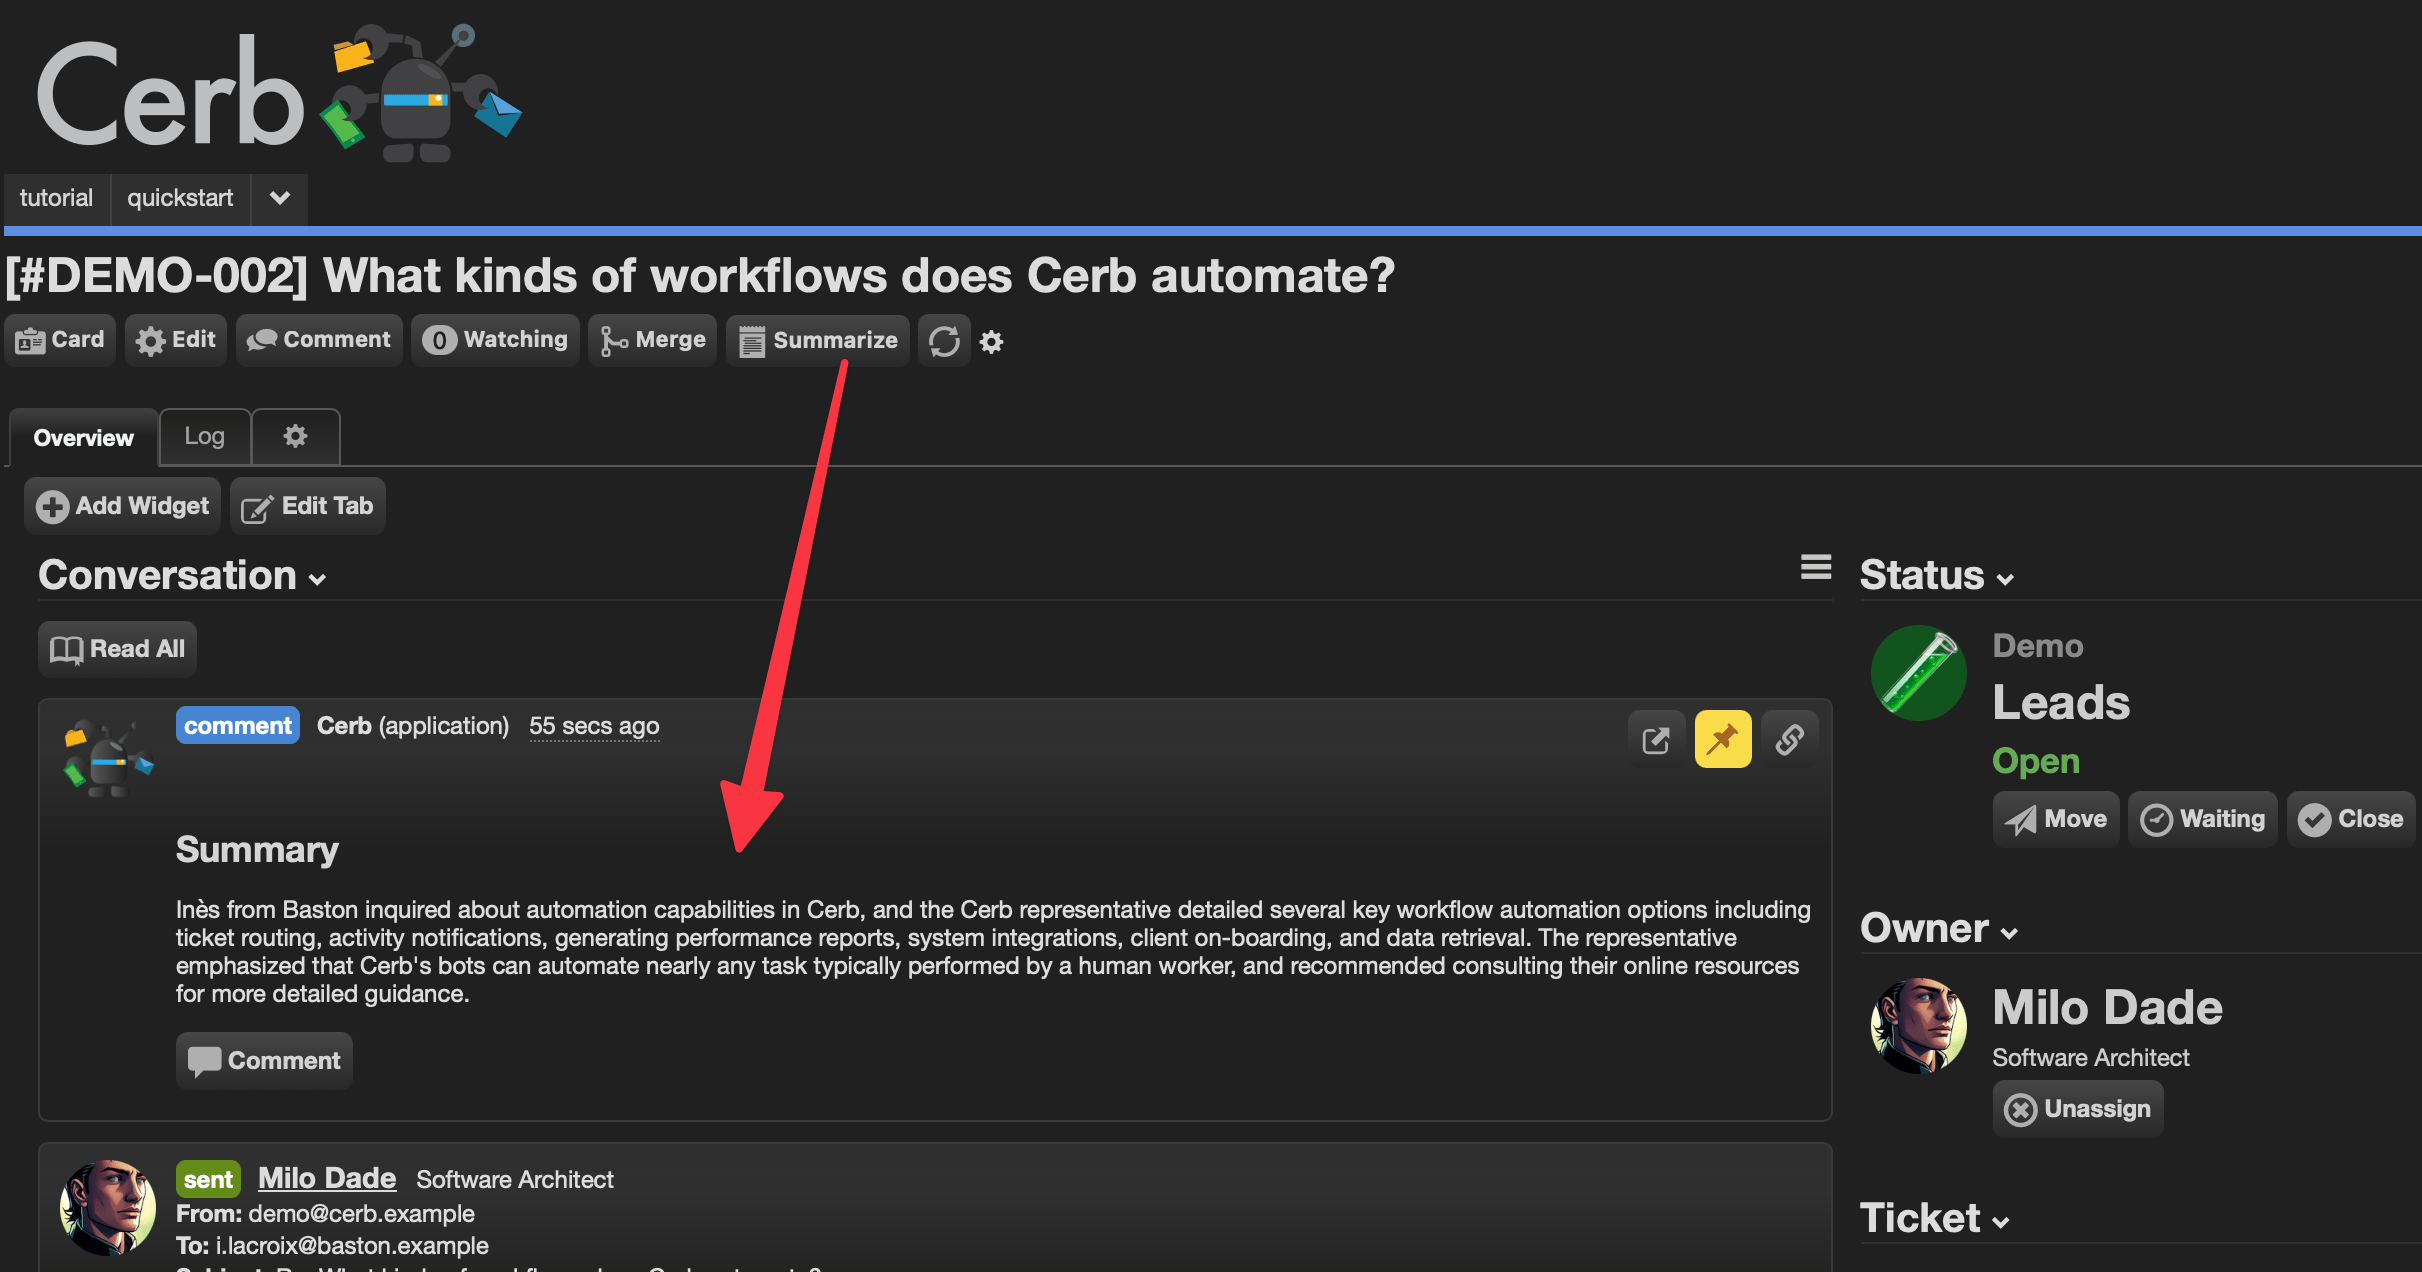The height and width of the screenshot is (1272, 2422).
Task: Toggle the yellow pin on comment
Action: click(1723, 740)
